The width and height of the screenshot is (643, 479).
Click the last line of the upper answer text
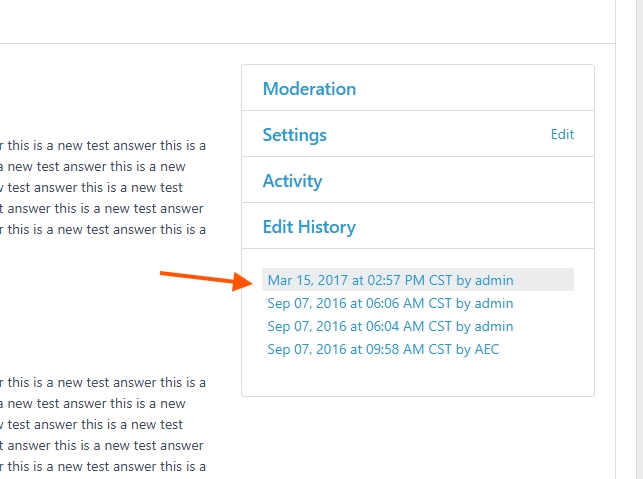104,229
